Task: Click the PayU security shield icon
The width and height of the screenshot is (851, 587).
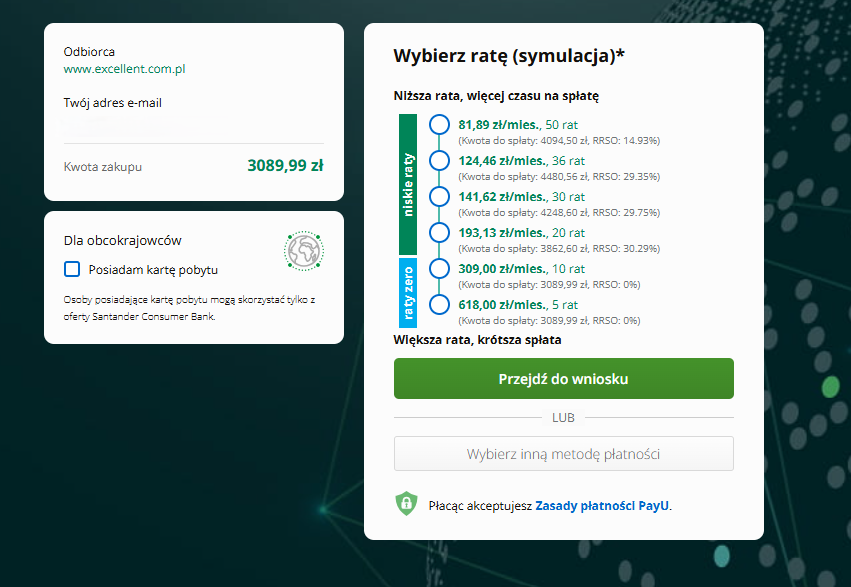Action: tap(405, 506)
